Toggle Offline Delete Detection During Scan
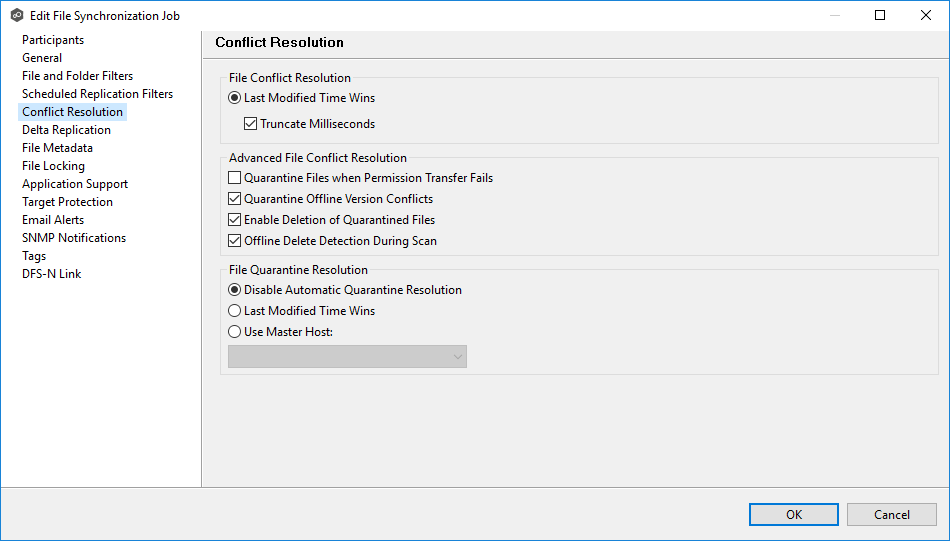 [x=235, y=241]
